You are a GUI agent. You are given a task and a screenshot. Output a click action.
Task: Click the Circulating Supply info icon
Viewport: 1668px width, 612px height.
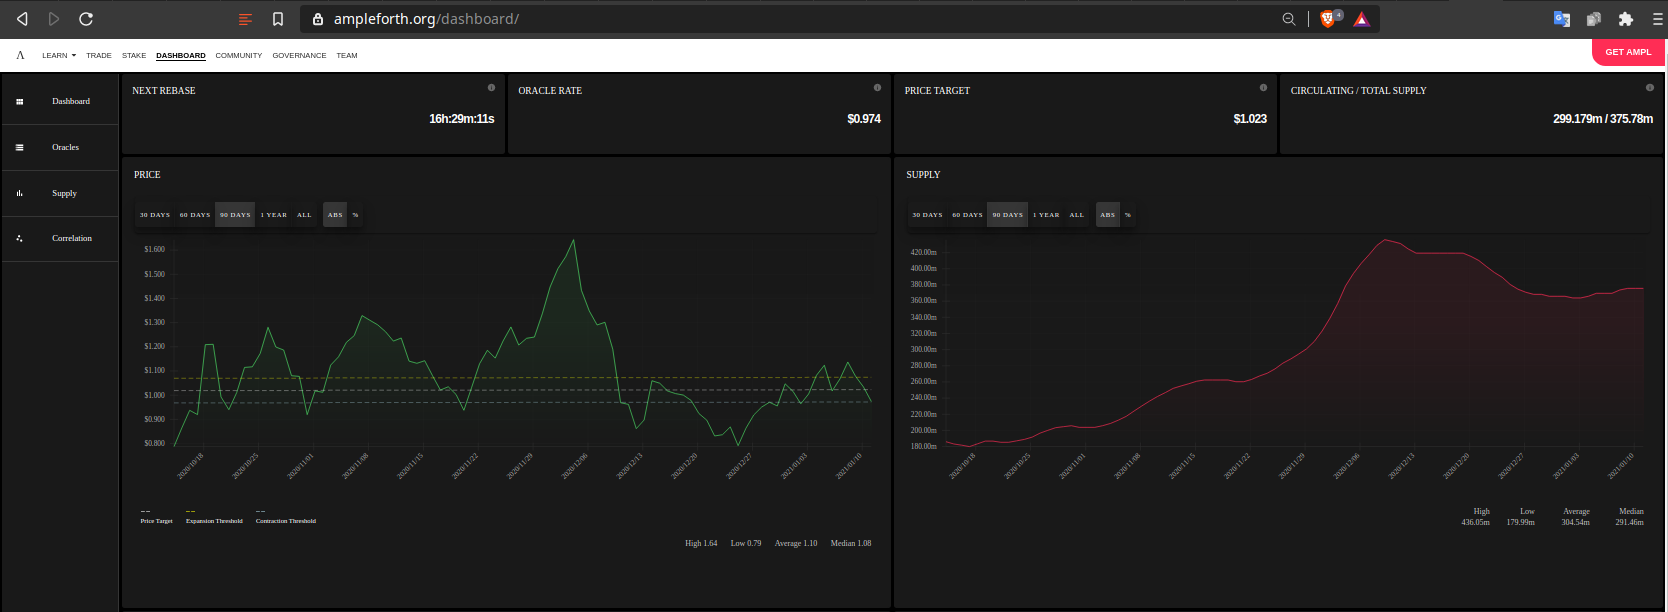1649,88
